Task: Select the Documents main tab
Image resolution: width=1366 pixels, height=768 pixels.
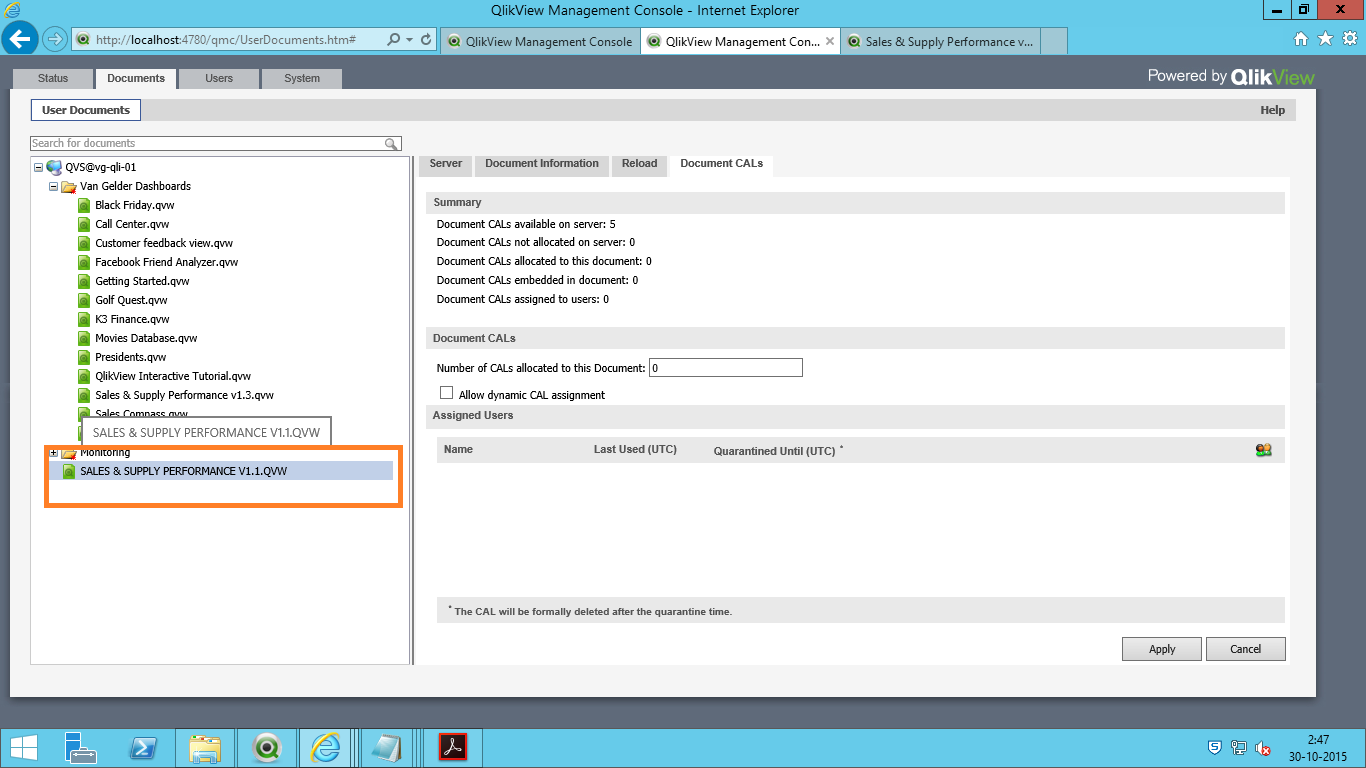Action: [x=136, y=78]
